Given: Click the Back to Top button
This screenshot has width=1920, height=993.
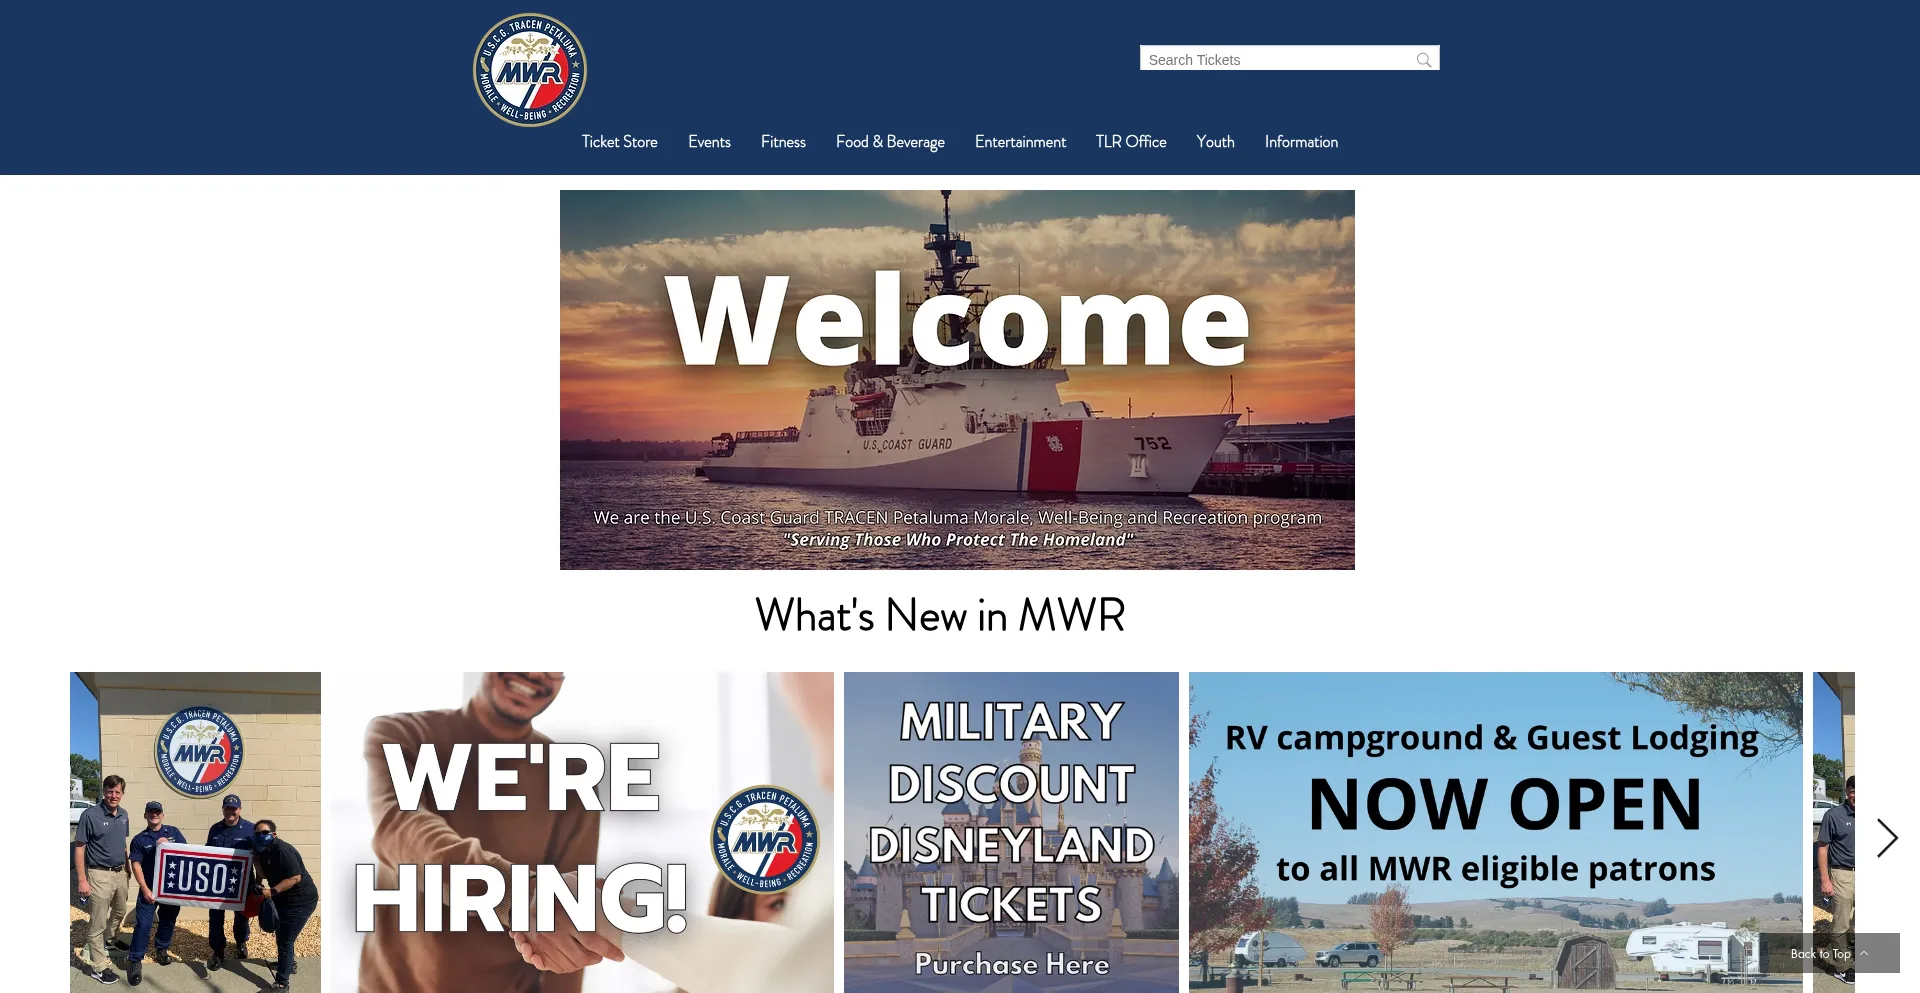Looking at the screenshot, I should [1829, 953].
